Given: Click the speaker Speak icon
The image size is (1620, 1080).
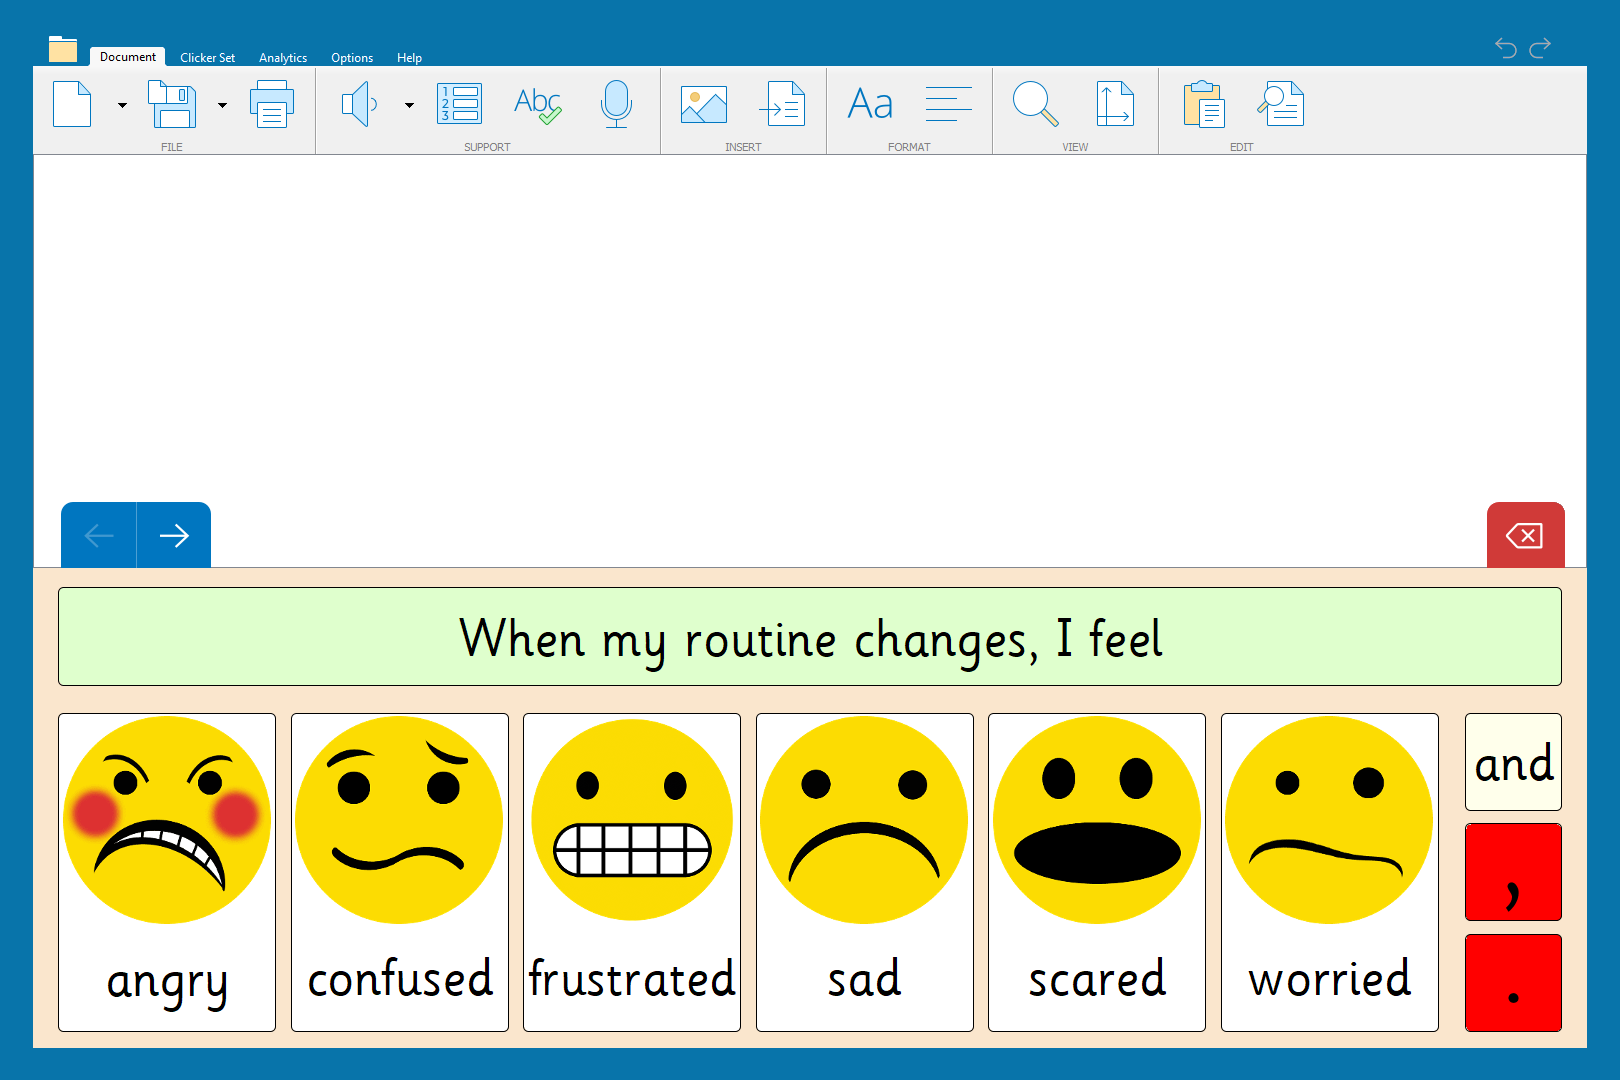Looking at the screenshot, I should [x=359, y=104].
